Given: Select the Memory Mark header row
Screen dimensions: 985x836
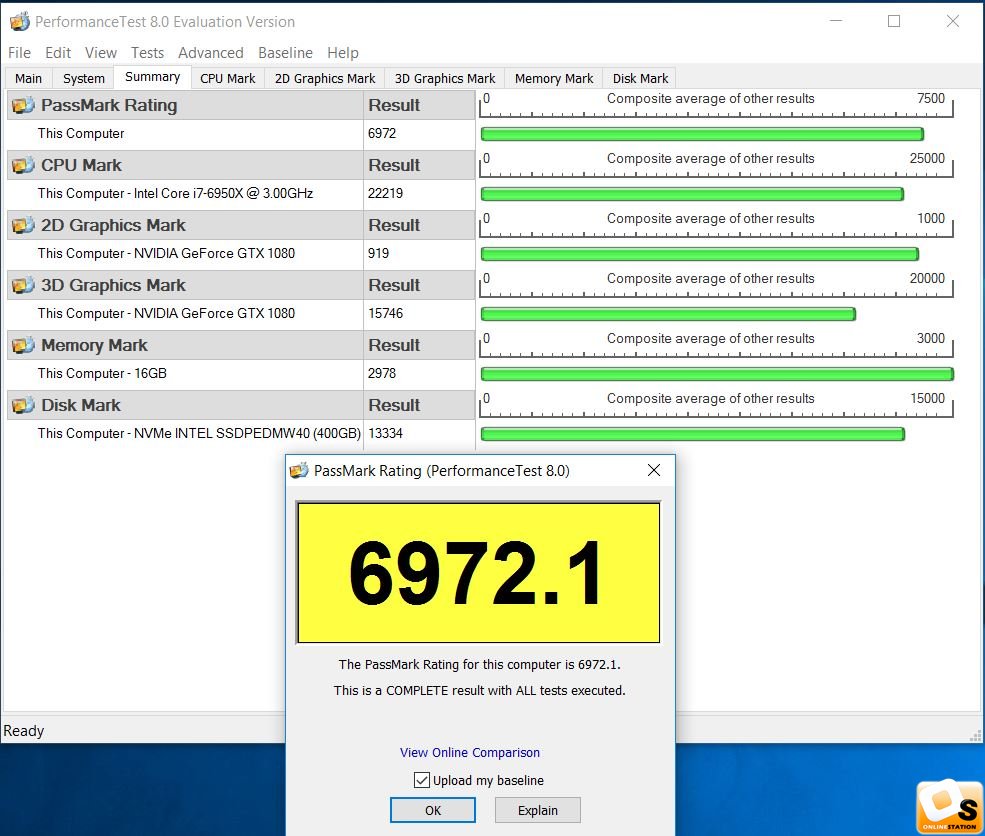Looking at the screenshot, I should 241,345.
